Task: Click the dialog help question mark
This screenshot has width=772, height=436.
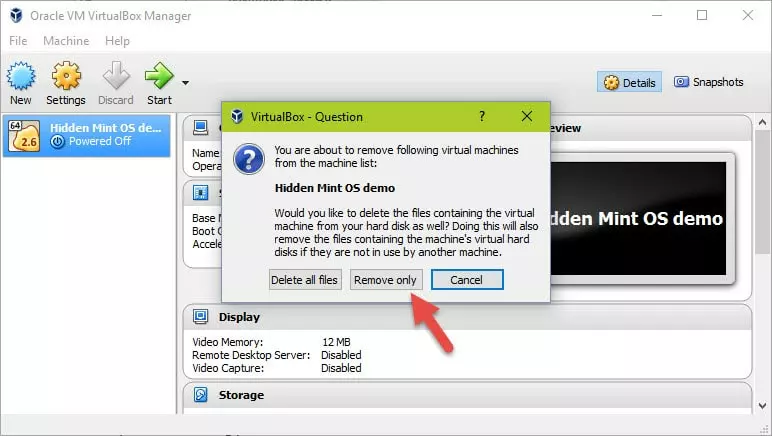Action: pos(482,117)
